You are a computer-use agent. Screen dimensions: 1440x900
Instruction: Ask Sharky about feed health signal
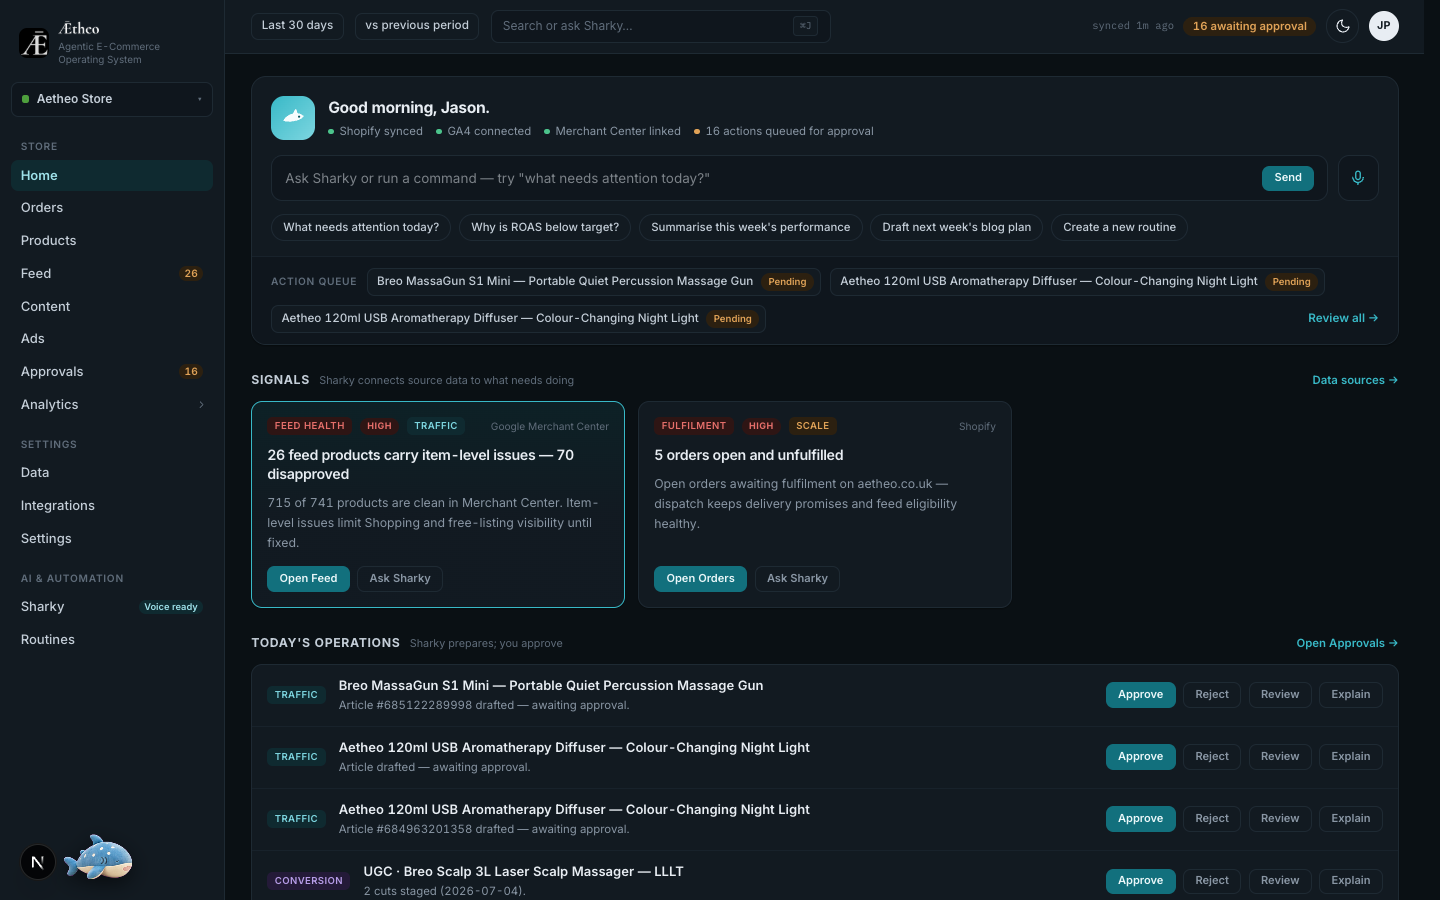point(400,579)
